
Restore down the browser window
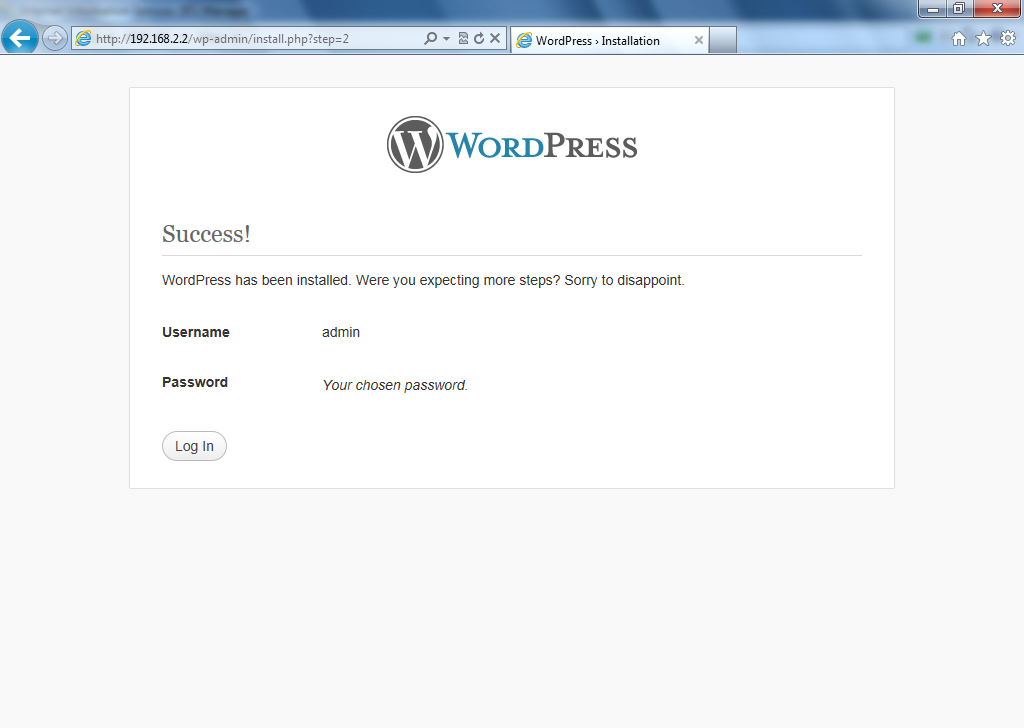[x=959, y=8]
